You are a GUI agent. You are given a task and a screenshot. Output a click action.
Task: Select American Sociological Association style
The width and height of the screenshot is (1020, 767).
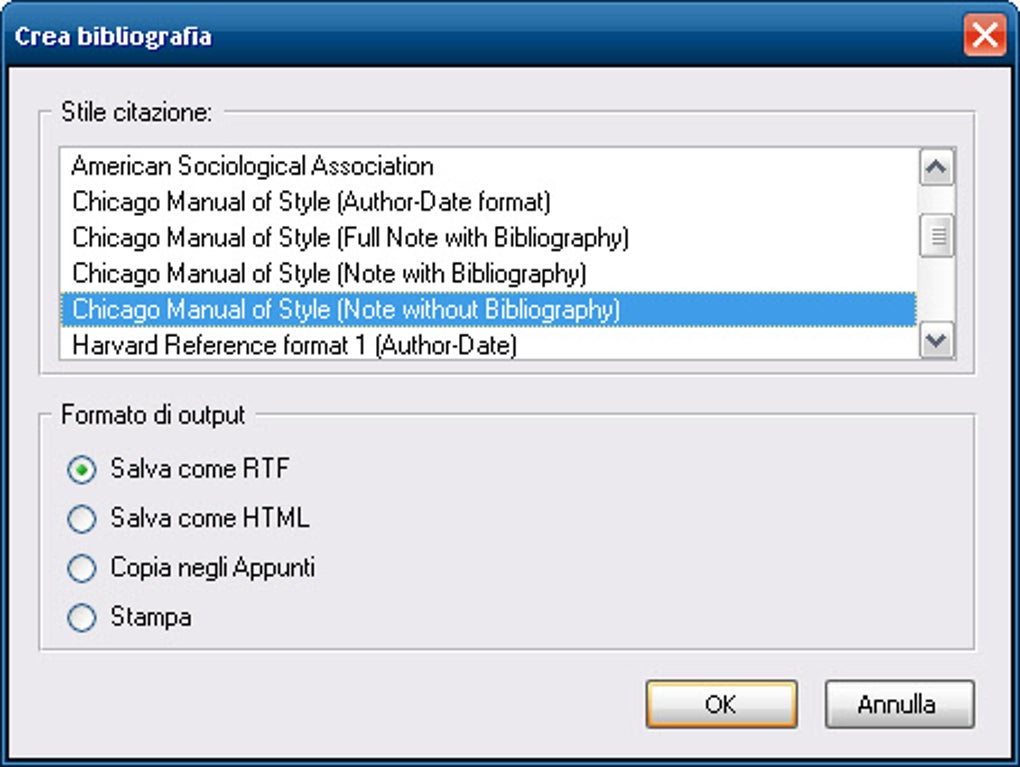pos(253,166)
